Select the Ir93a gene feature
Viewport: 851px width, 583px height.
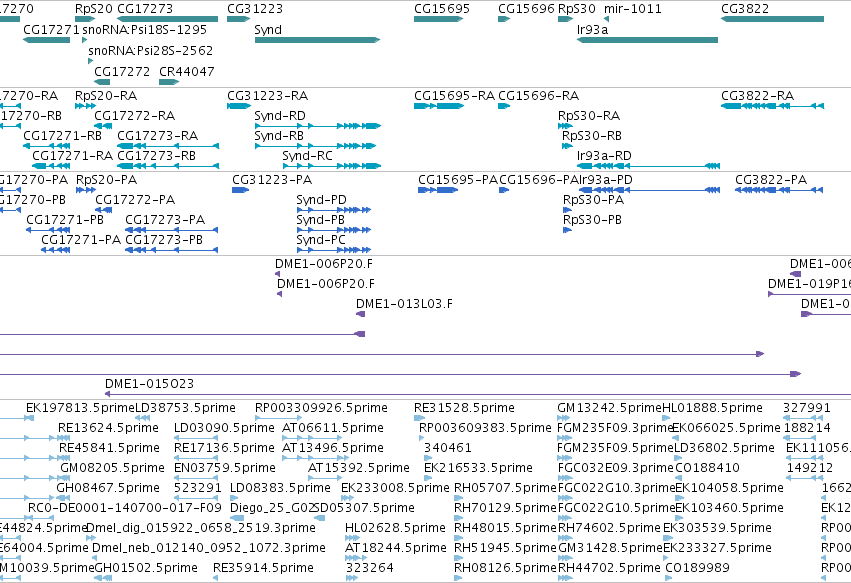pyautogui.click(x=647, y=40)
